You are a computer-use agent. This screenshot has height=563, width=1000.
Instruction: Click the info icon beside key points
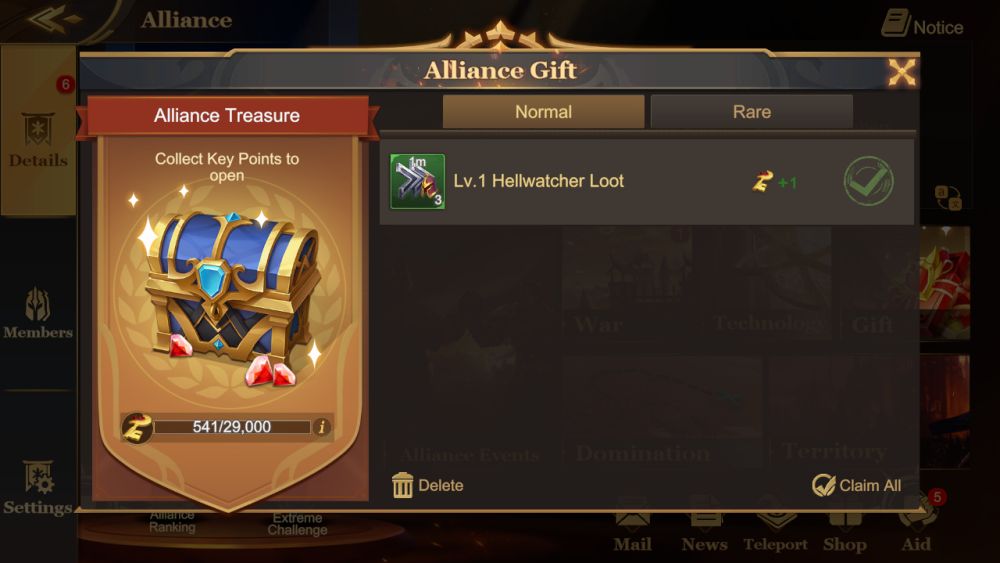click(322, 427)
